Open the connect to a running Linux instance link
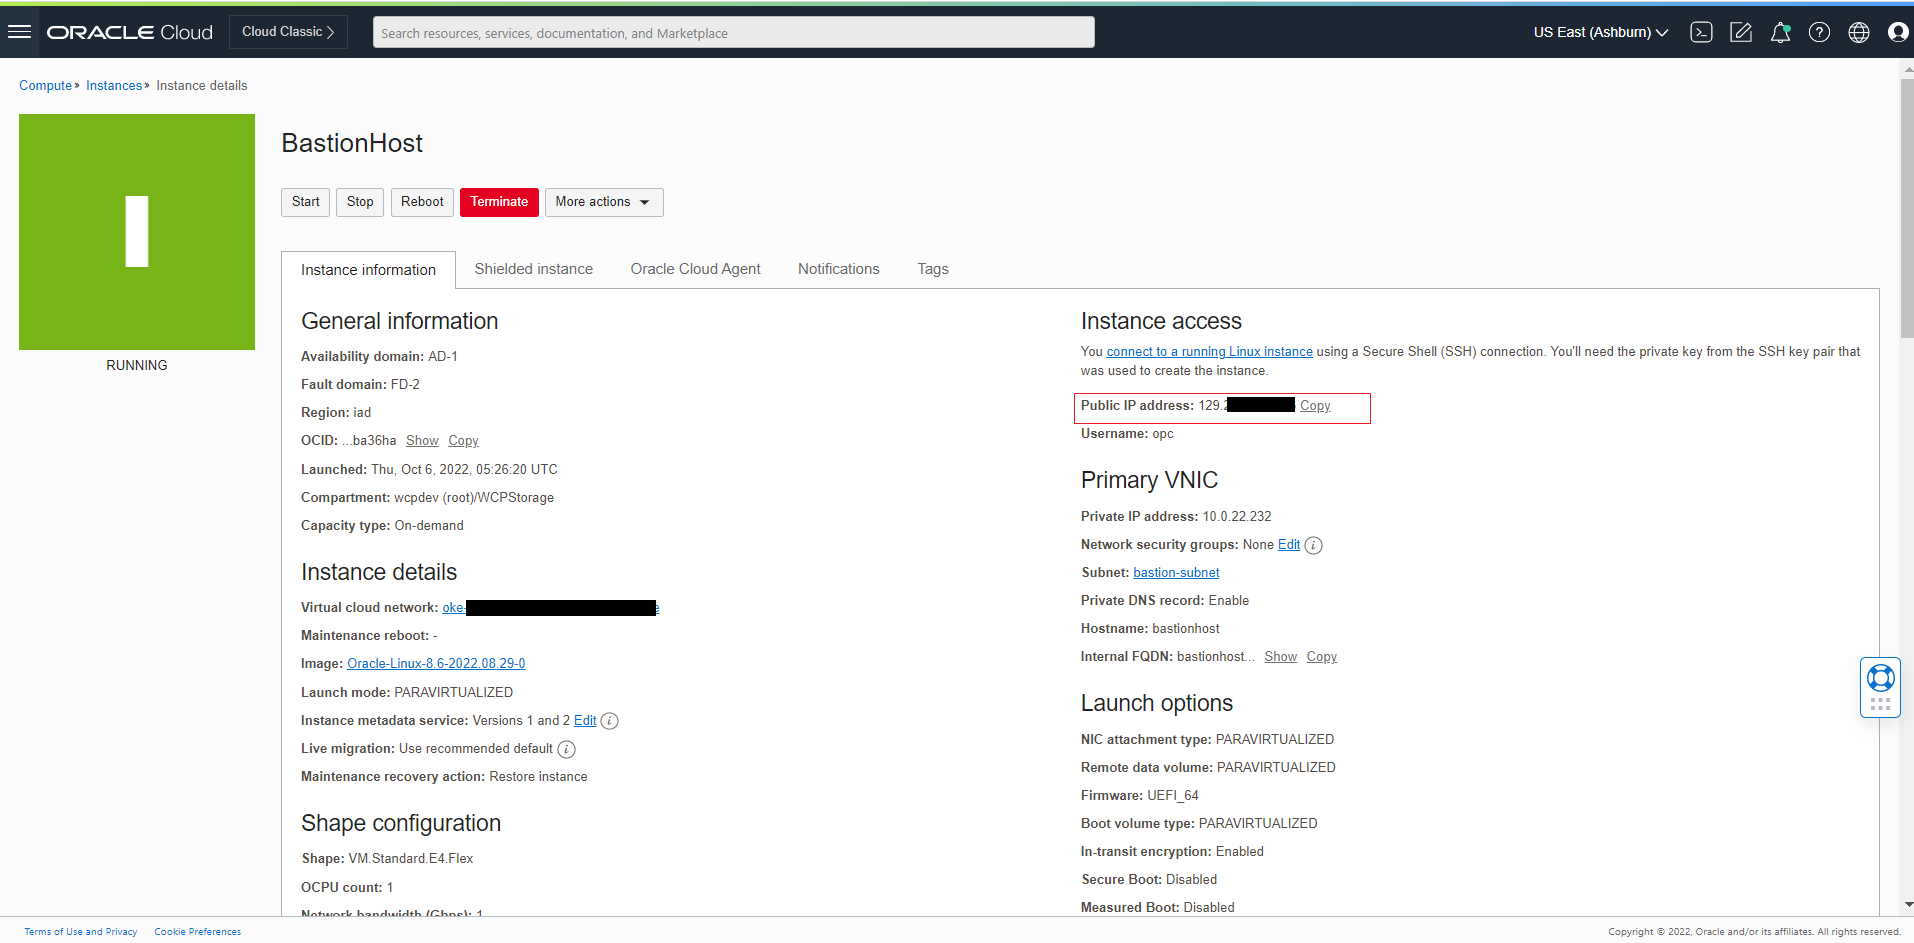Image resolution: width=1914 pixels, height=943 pixels. click(x=1209, y=352)
